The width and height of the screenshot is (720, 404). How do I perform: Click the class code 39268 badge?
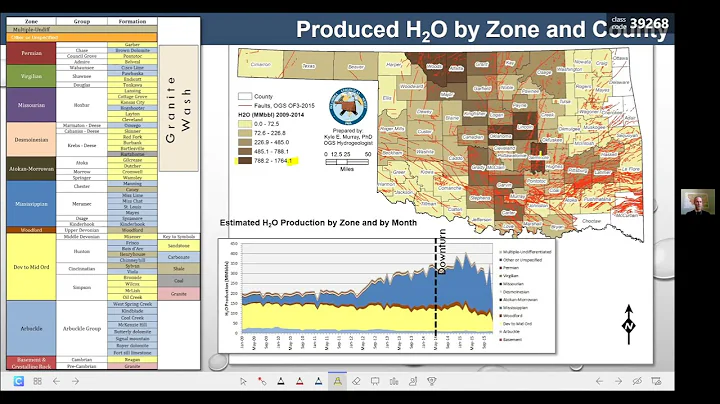tap(640, 23)
